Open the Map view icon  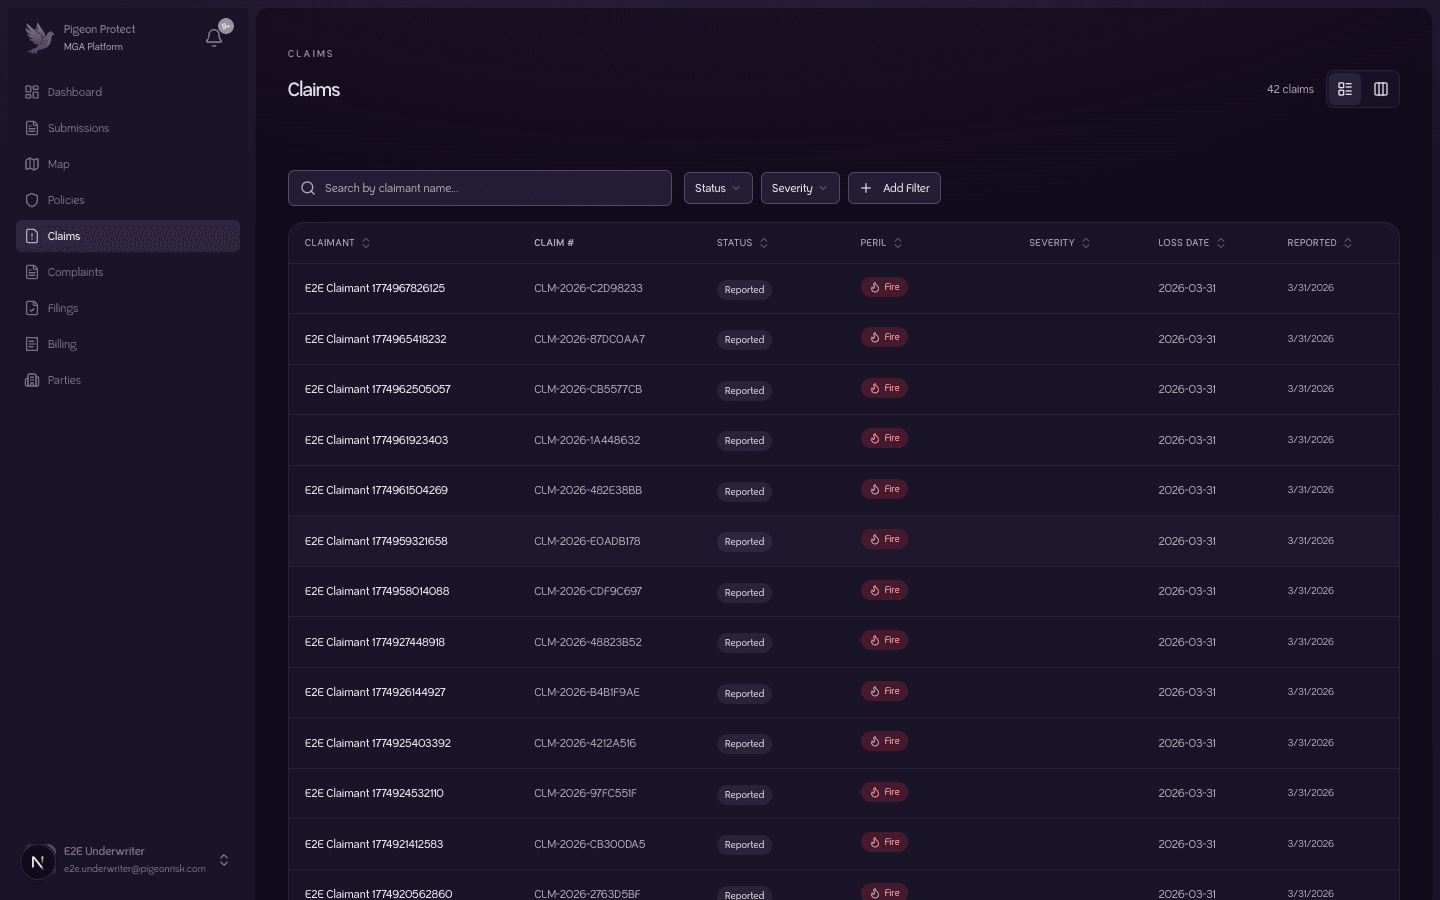33,164
